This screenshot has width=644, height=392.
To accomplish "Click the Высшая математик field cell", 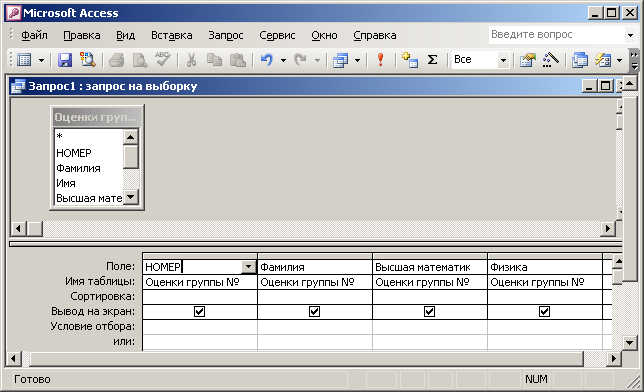I will pos(430,267).
